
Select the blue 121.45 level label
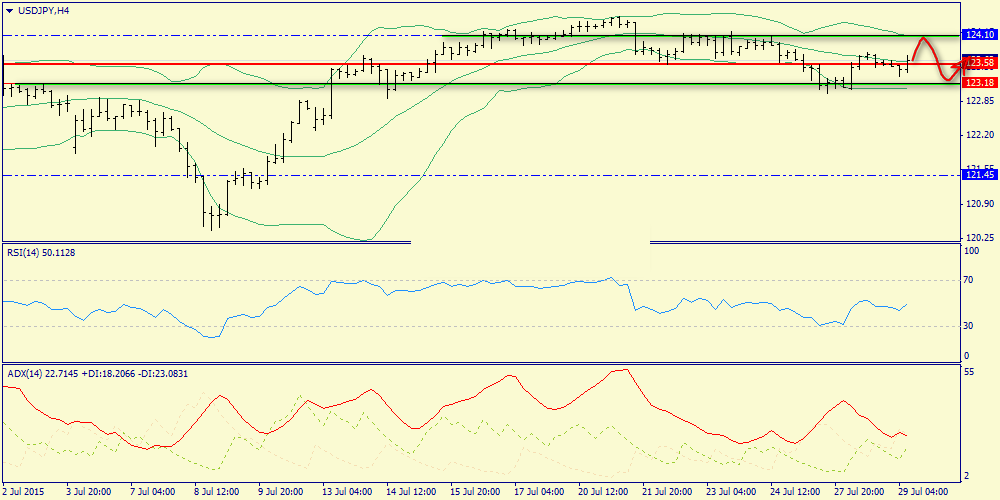(980, 175)
